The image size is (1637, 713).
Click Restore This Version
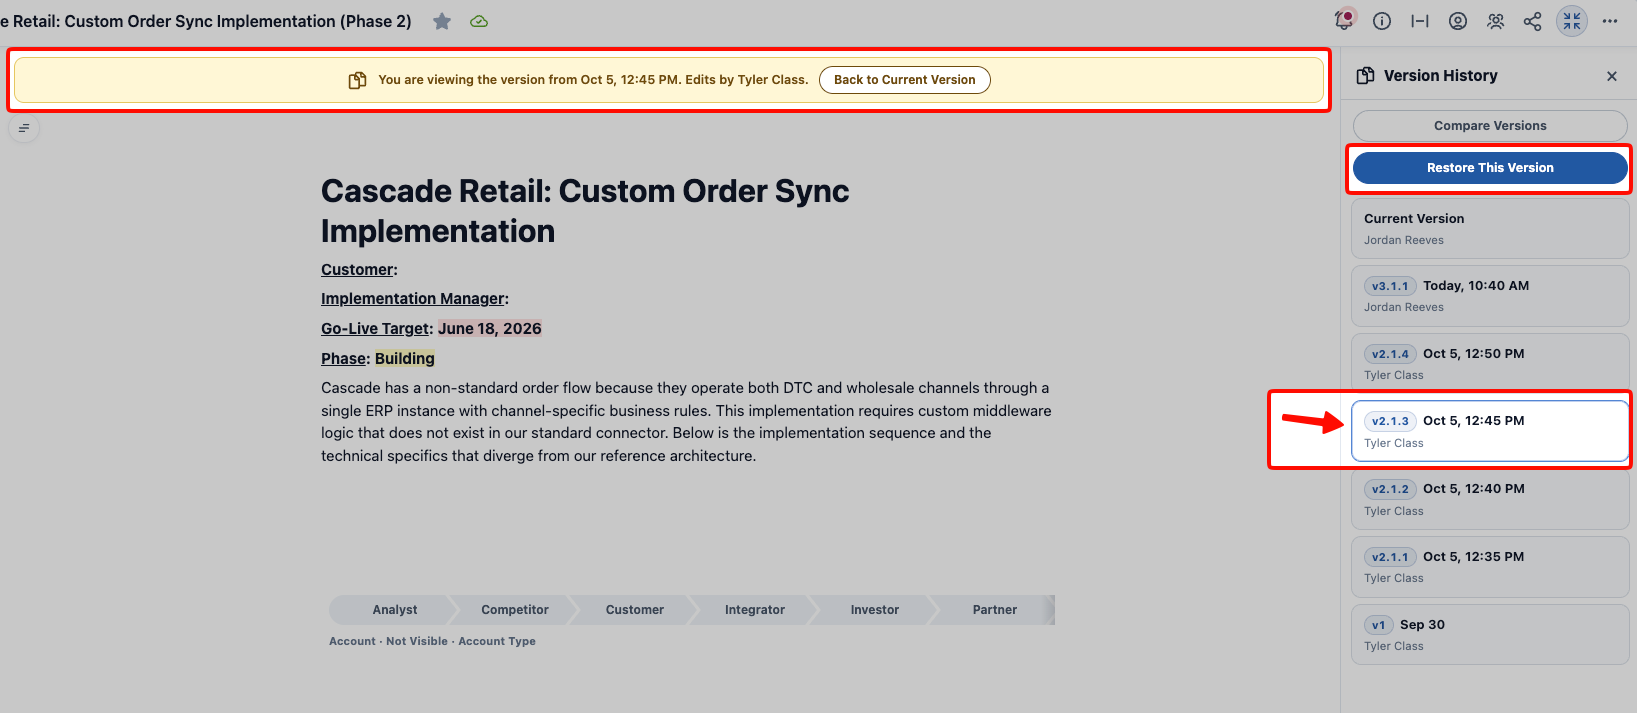coord(1490,168)
